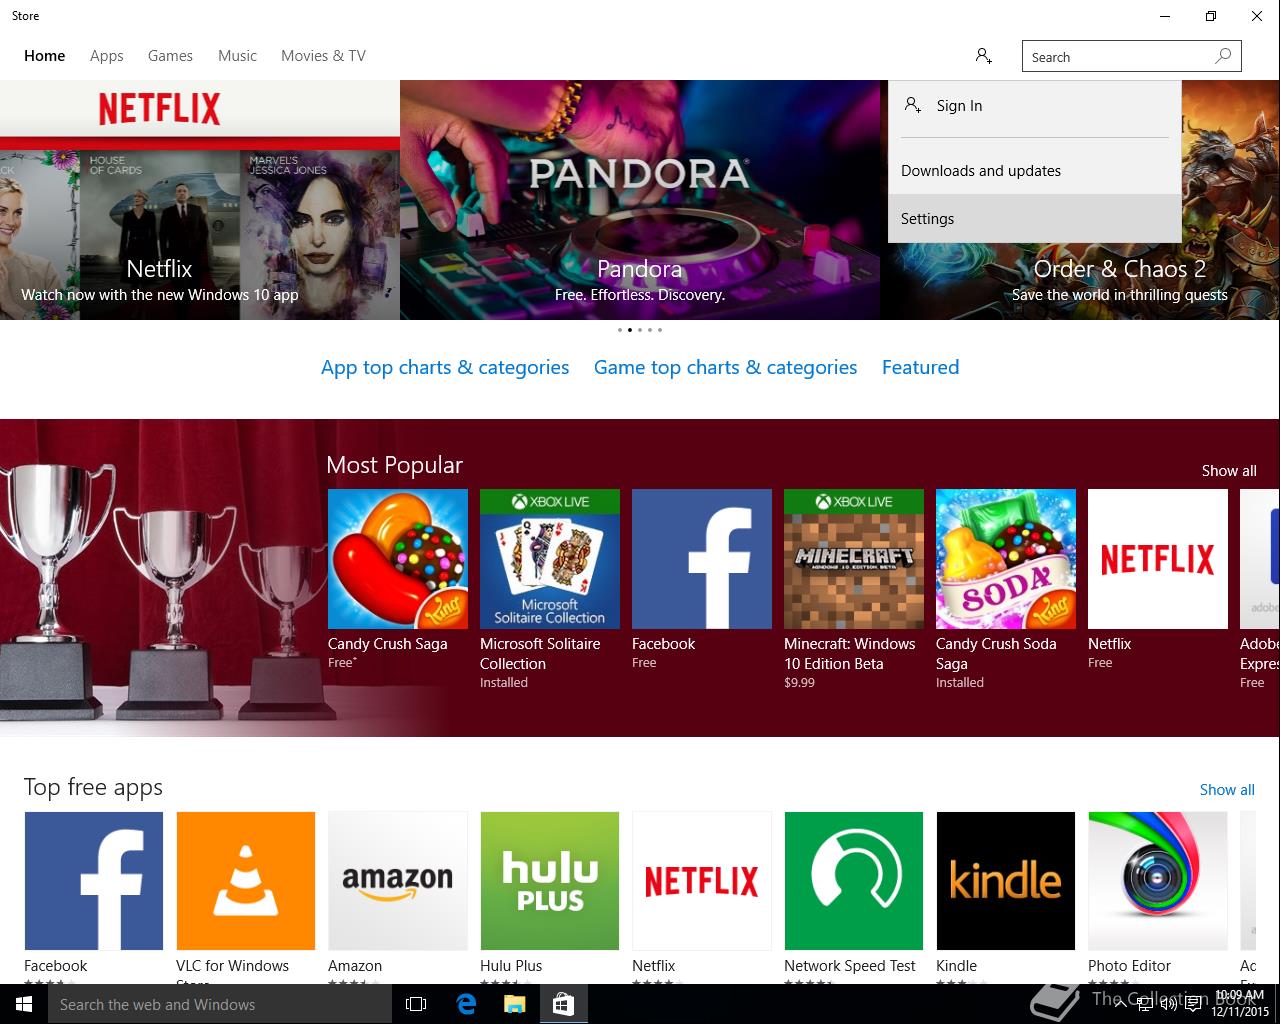Switch to the Games tab
1280x1024 pixels.
pos(170,56)
